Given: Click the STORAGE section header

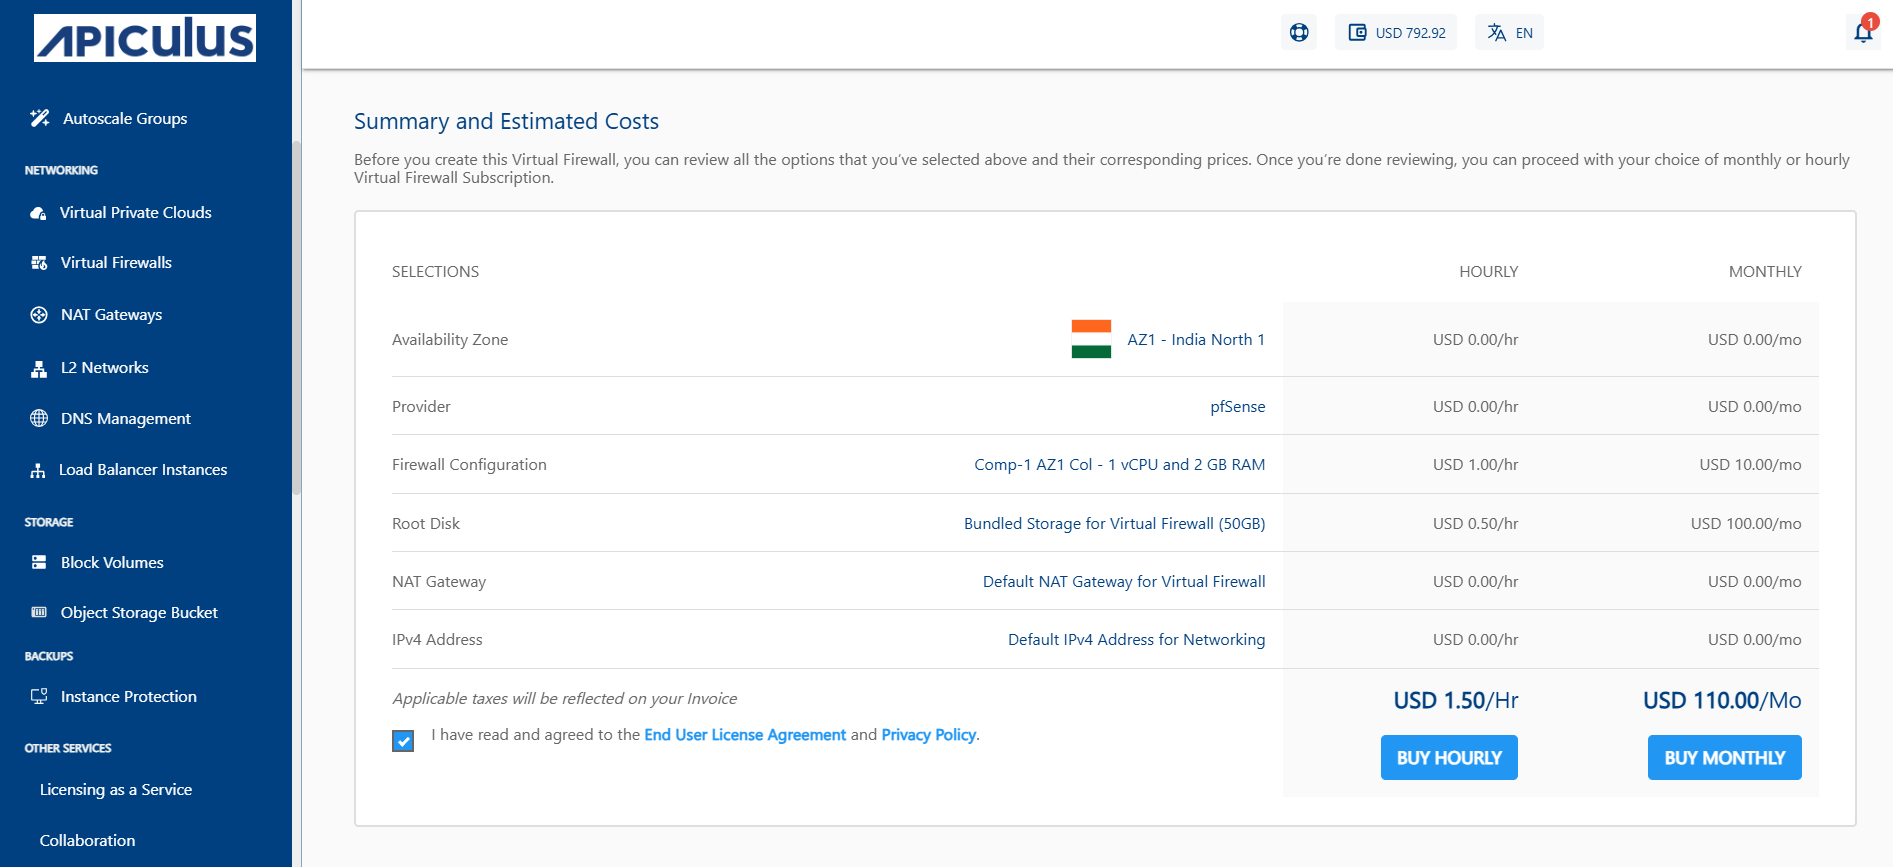Looking at the screenshot, I should [x=49, y=523].
